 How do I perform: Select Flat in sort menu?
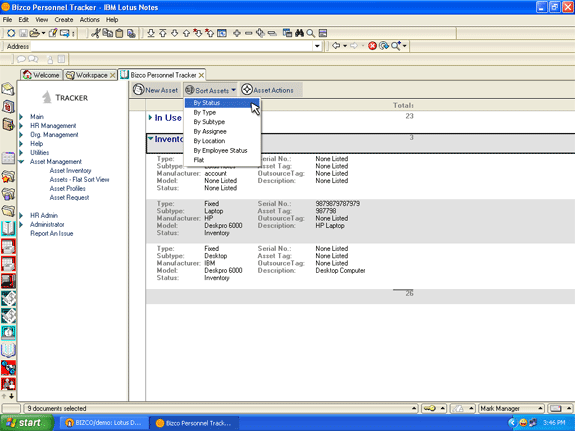[x=222, y=160]
